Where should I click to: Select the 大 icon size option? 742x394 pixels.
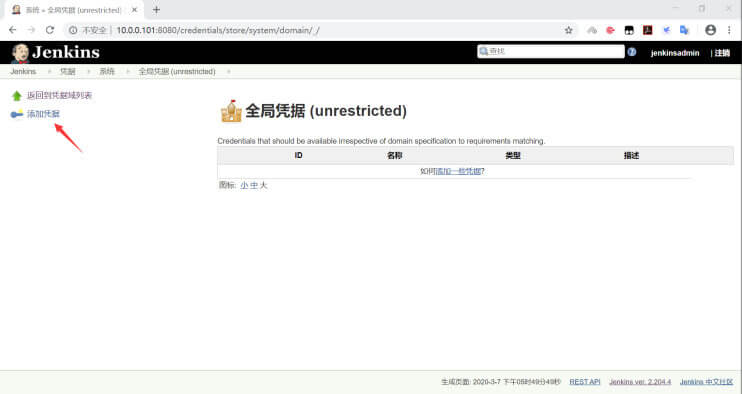click(264, 185)
